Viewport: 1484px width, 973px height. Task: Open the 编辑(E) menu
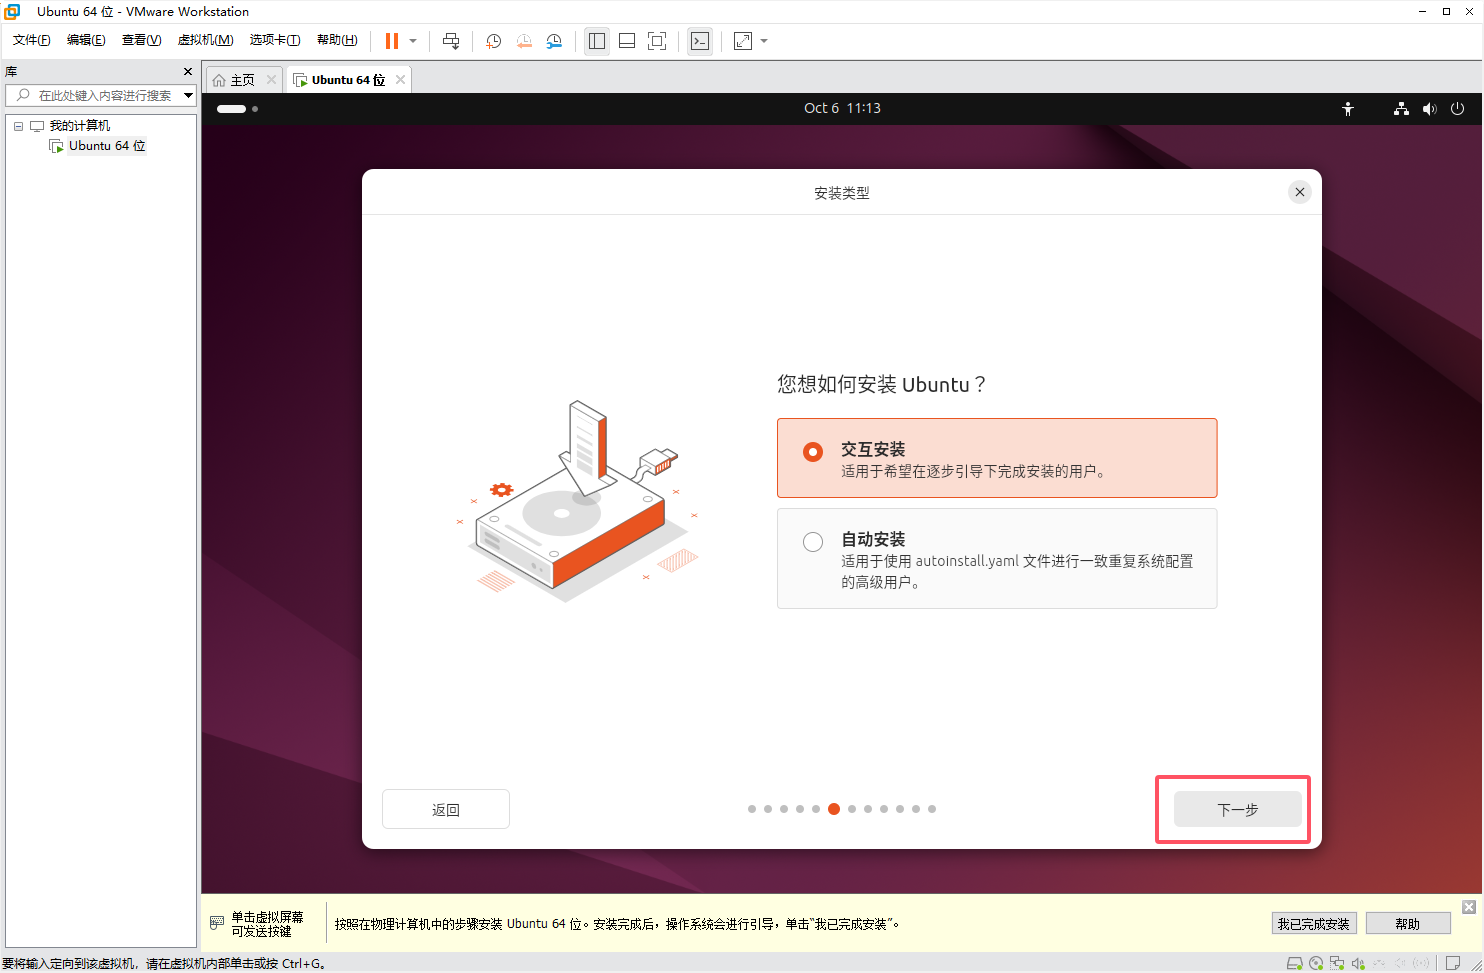click(x=86, y=40)
